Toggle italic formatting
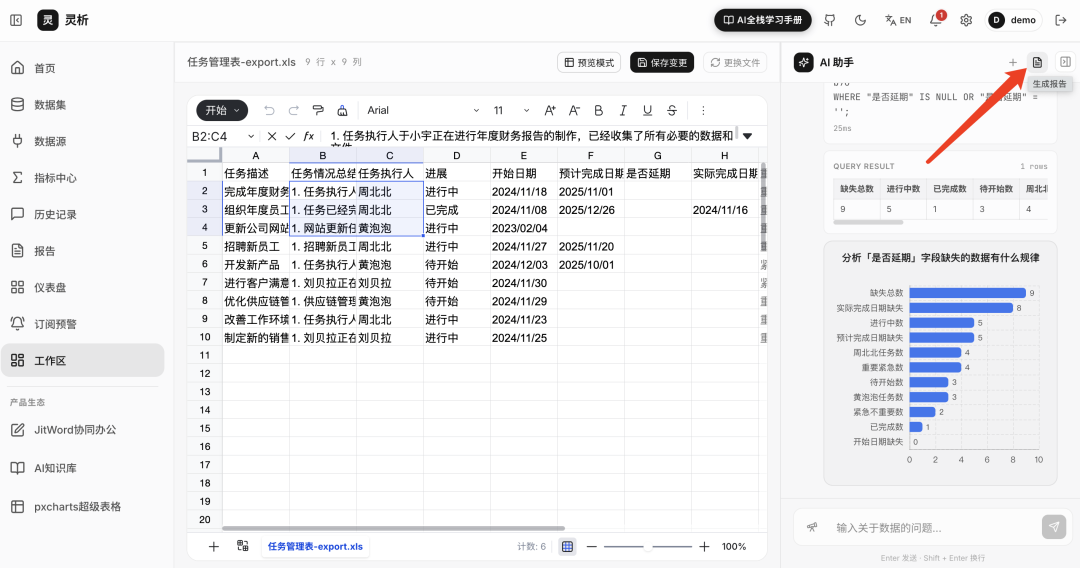 623,110
